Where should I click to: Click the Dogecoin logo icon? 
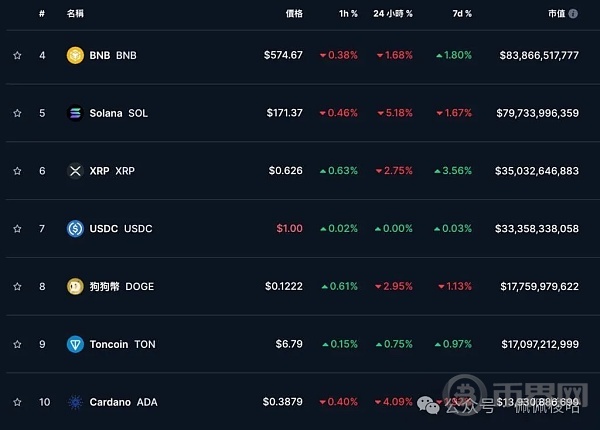[74, 286]
